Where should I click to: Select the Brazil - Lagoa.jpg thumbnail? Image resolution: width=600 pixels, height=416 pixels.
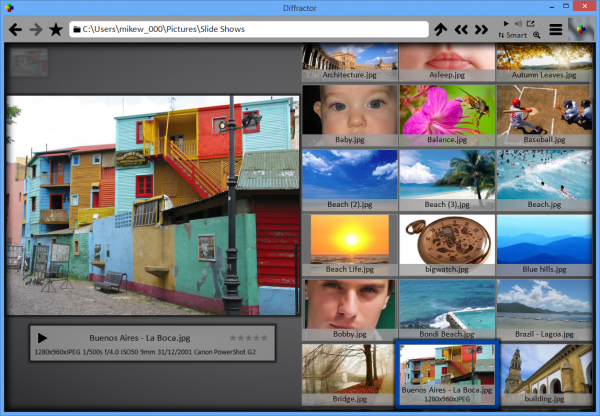tap(544, 309)
